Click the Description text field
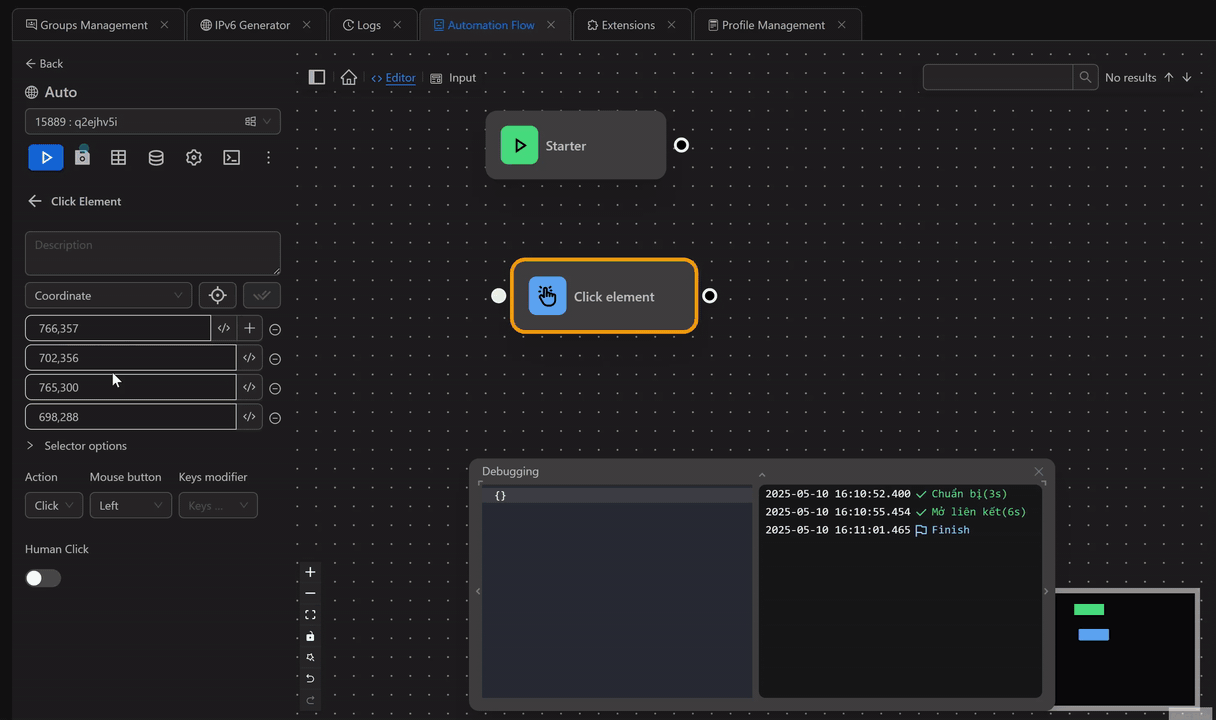This screenshot has height=720, width=1216. [x=152, y=253]
